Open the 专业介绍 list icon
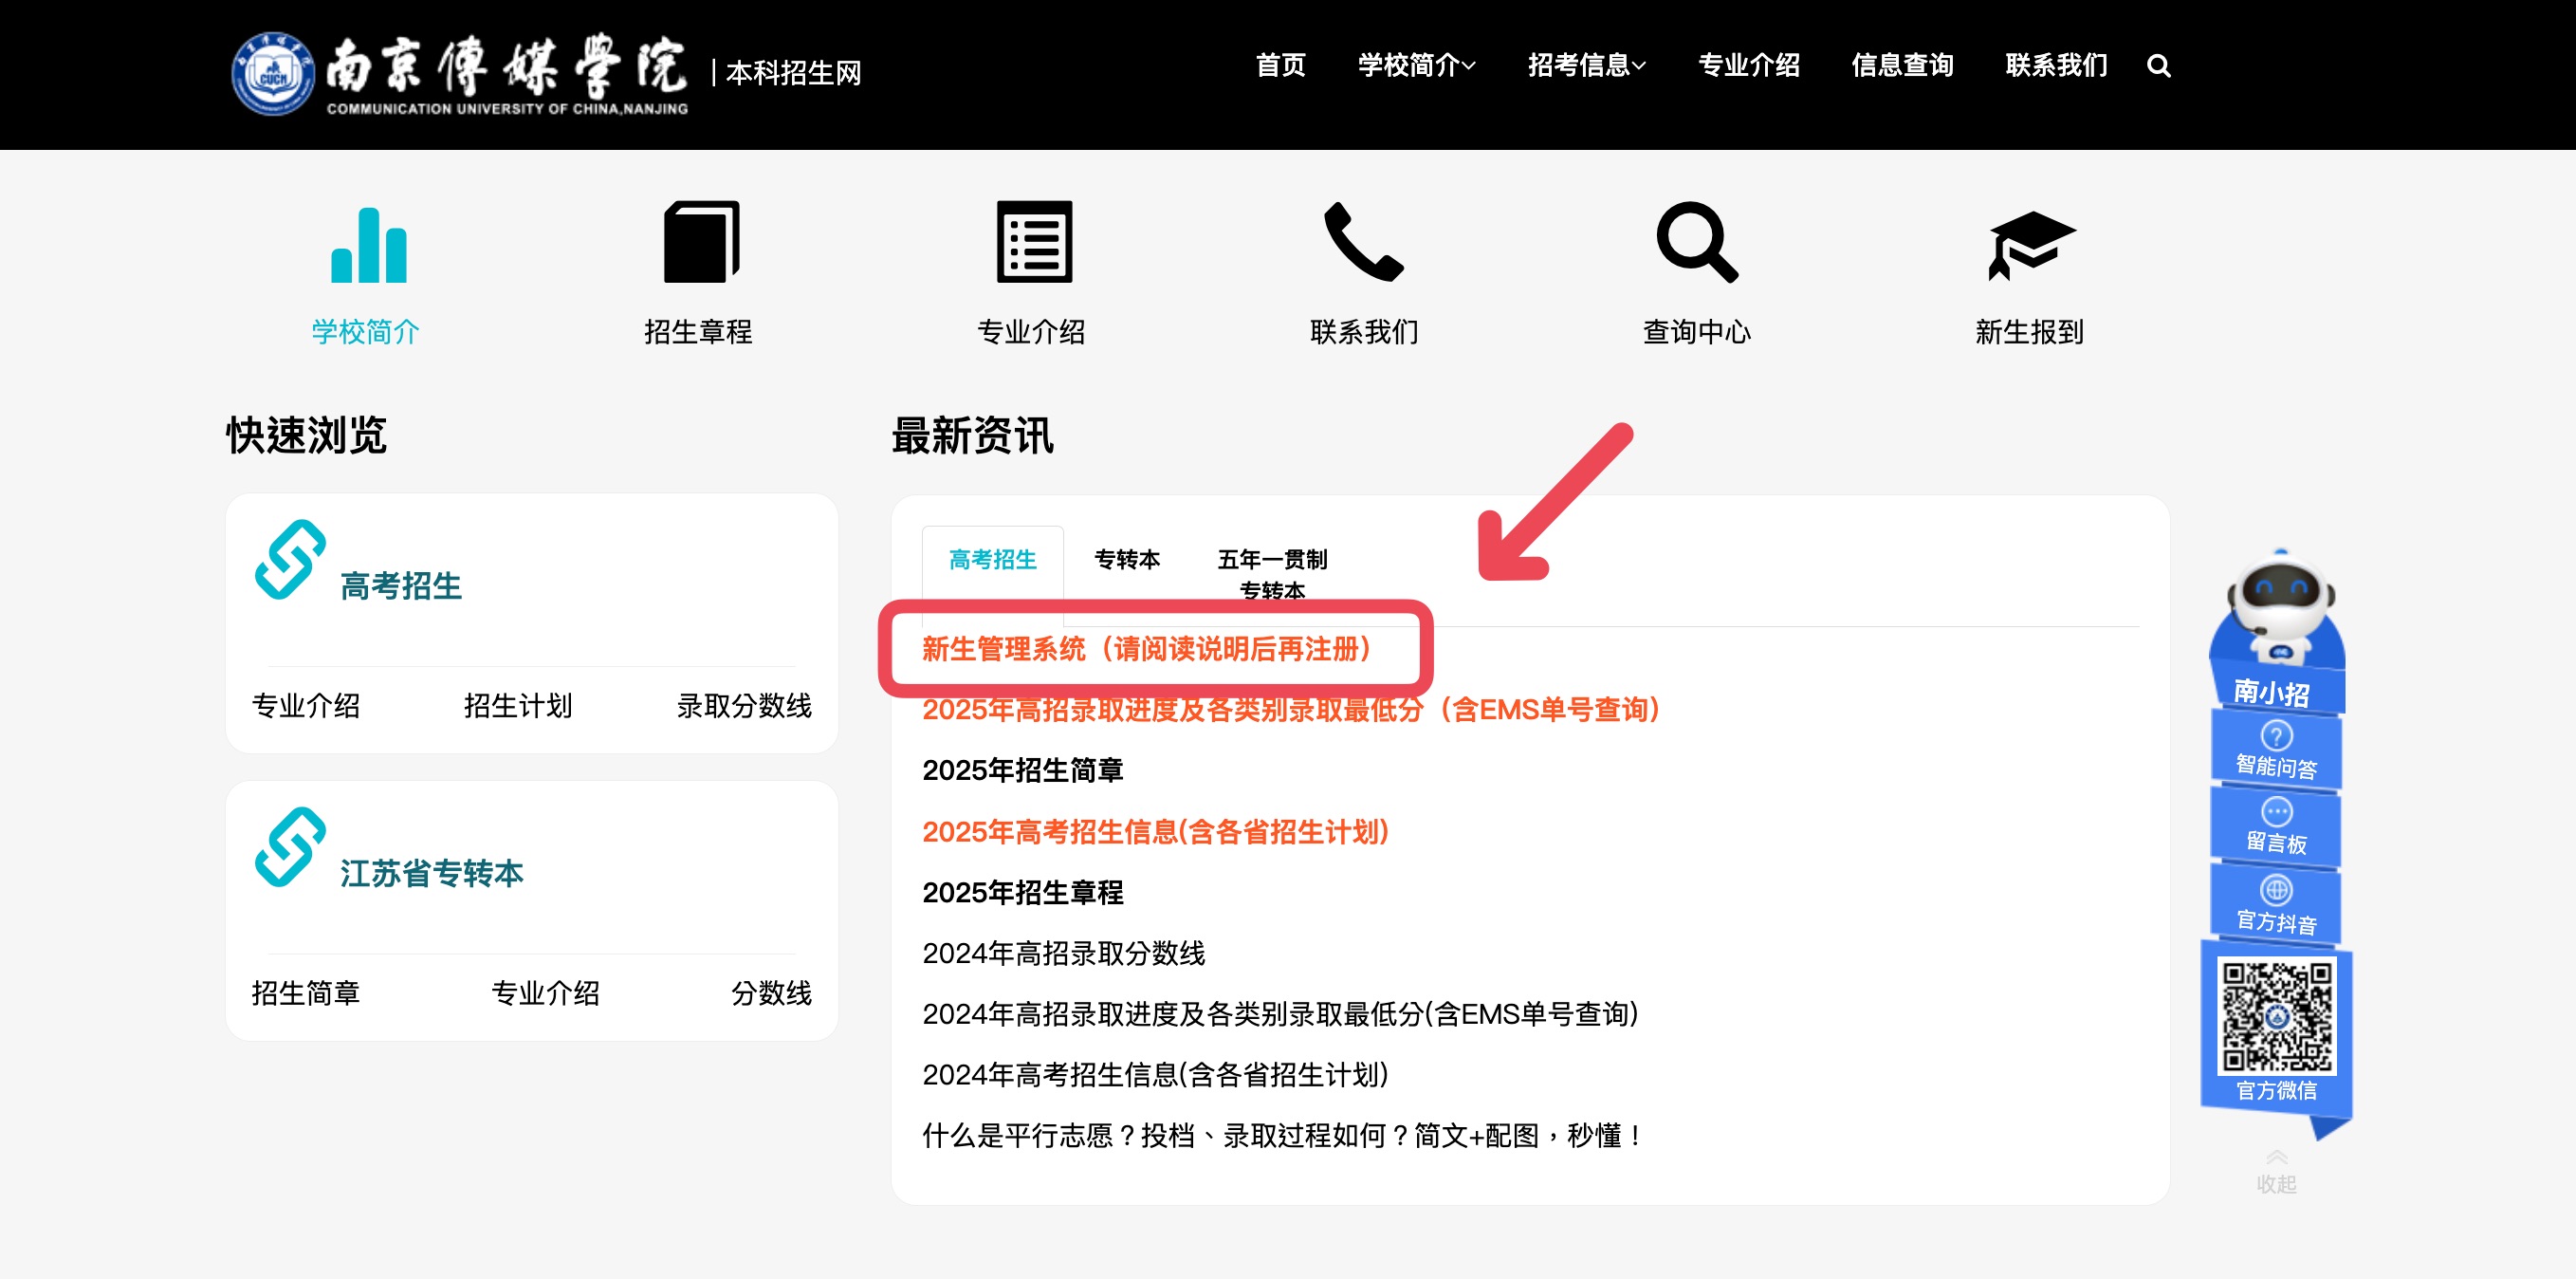Image resolution: width=2576 pixels, height=1279 pixels. pyautogui.click(x=1033, y=243)
